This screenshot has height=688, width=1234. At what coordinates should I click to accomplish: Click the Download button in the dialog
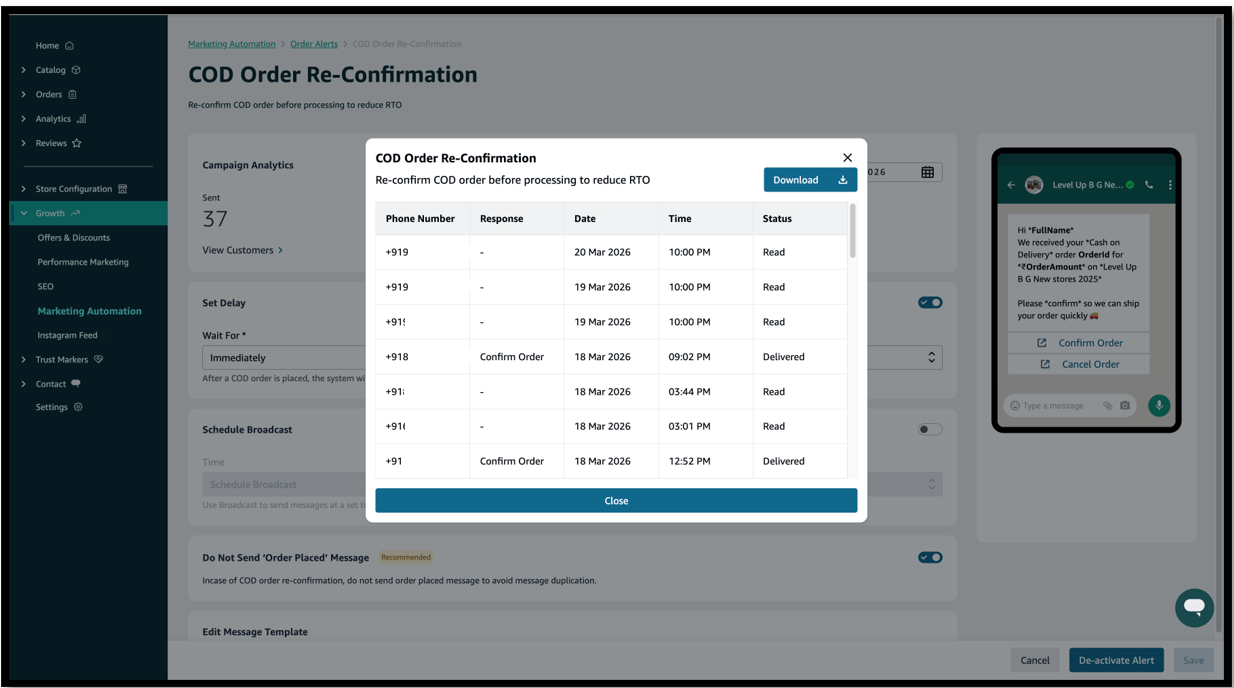click(809, 180)
